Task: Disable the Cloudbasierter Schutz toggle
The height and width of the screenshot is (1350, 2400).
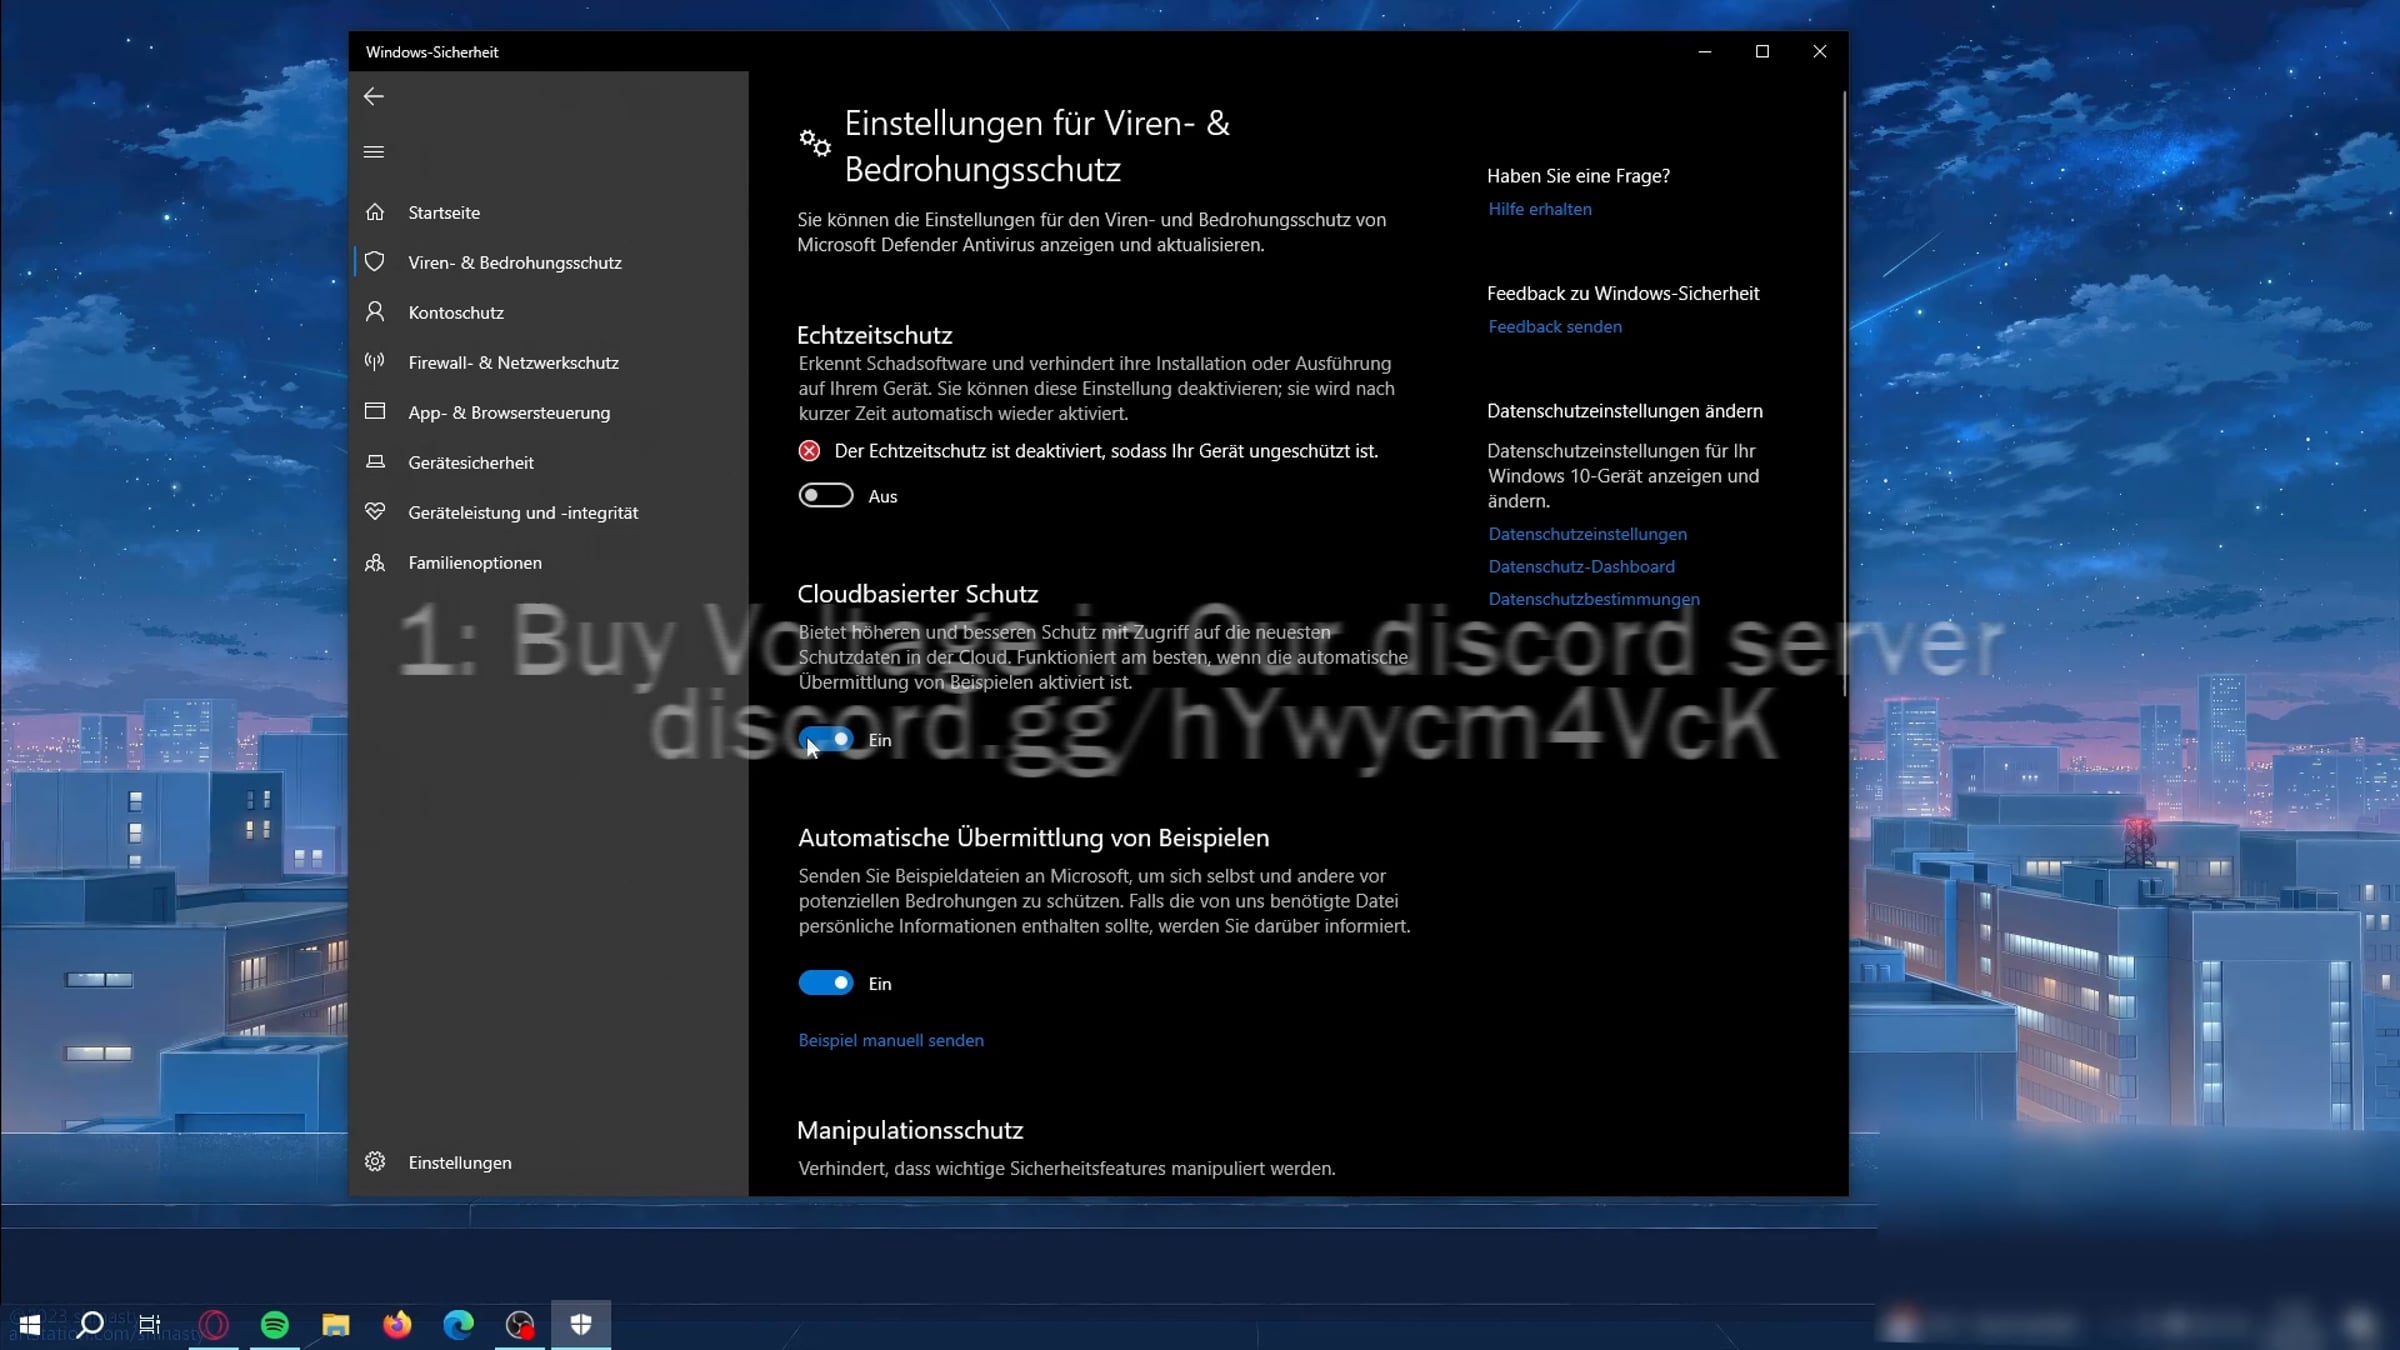Action: pyautogui.click(x=825, y=740)
